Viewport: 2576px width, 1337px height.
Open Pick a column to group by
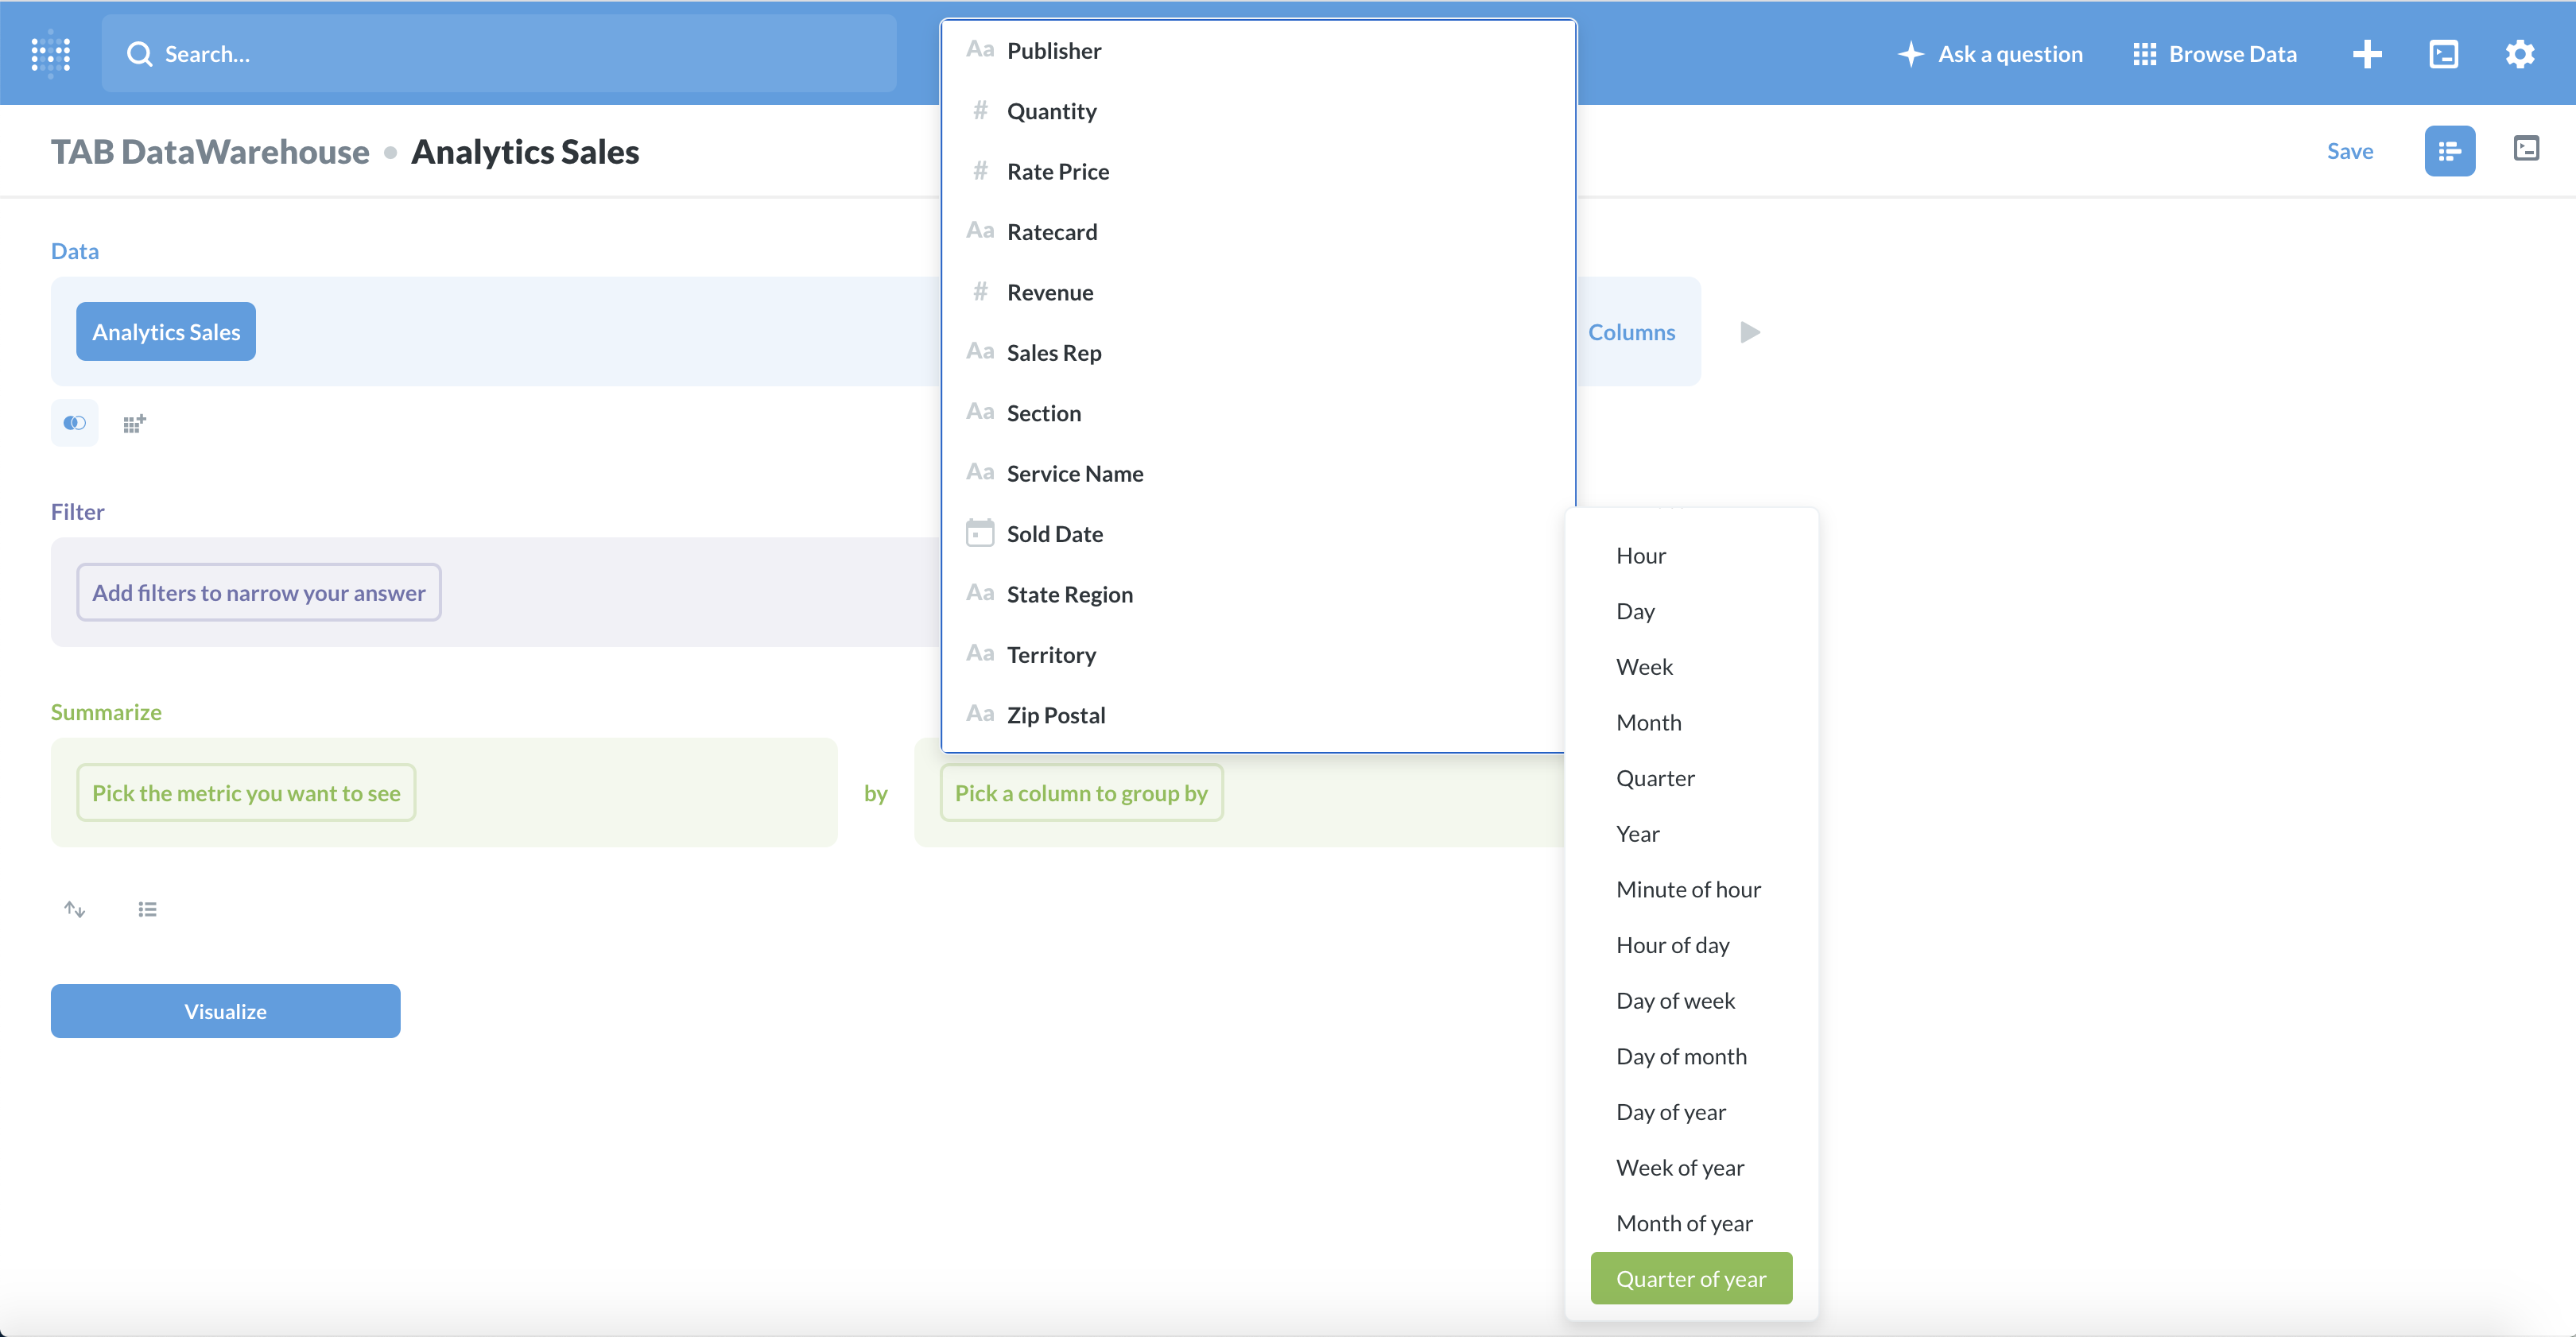click(x=1081, y=793)
